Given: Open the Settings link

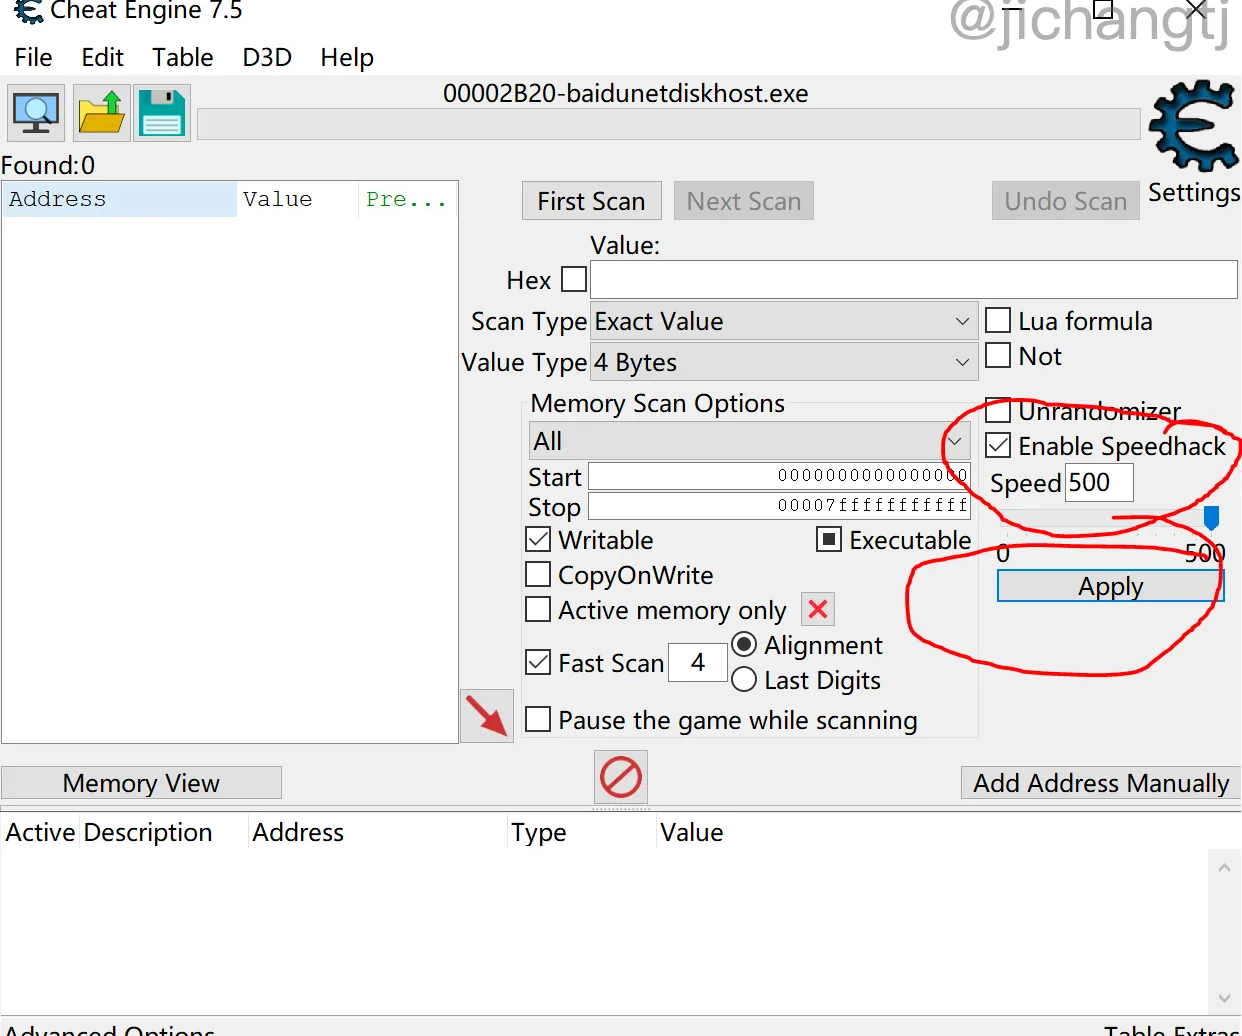Looking at the screenshot, I should [1194, 192].
